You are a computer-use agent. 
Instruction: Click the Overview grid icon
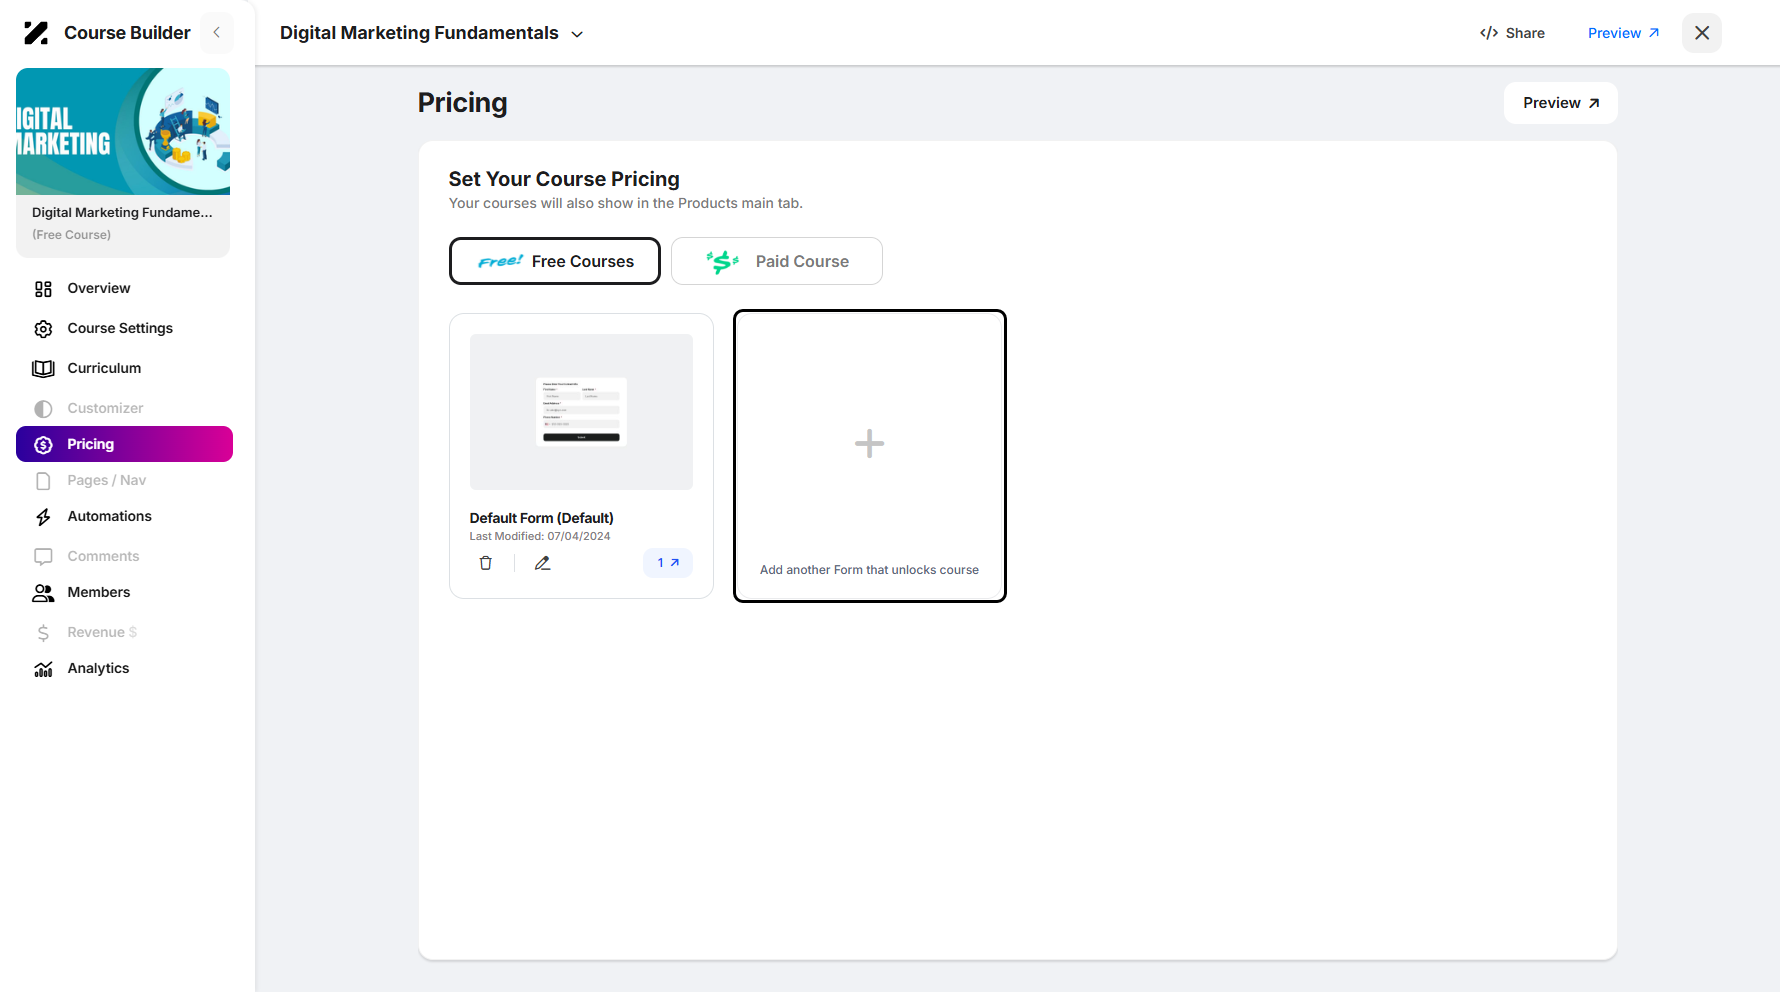pyautogui.click(x=43, y=289)
